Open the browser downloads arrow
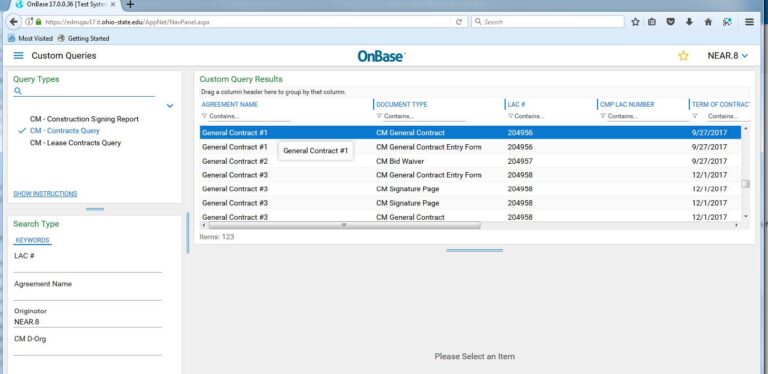The image size is (768, 374). [689, 22]
